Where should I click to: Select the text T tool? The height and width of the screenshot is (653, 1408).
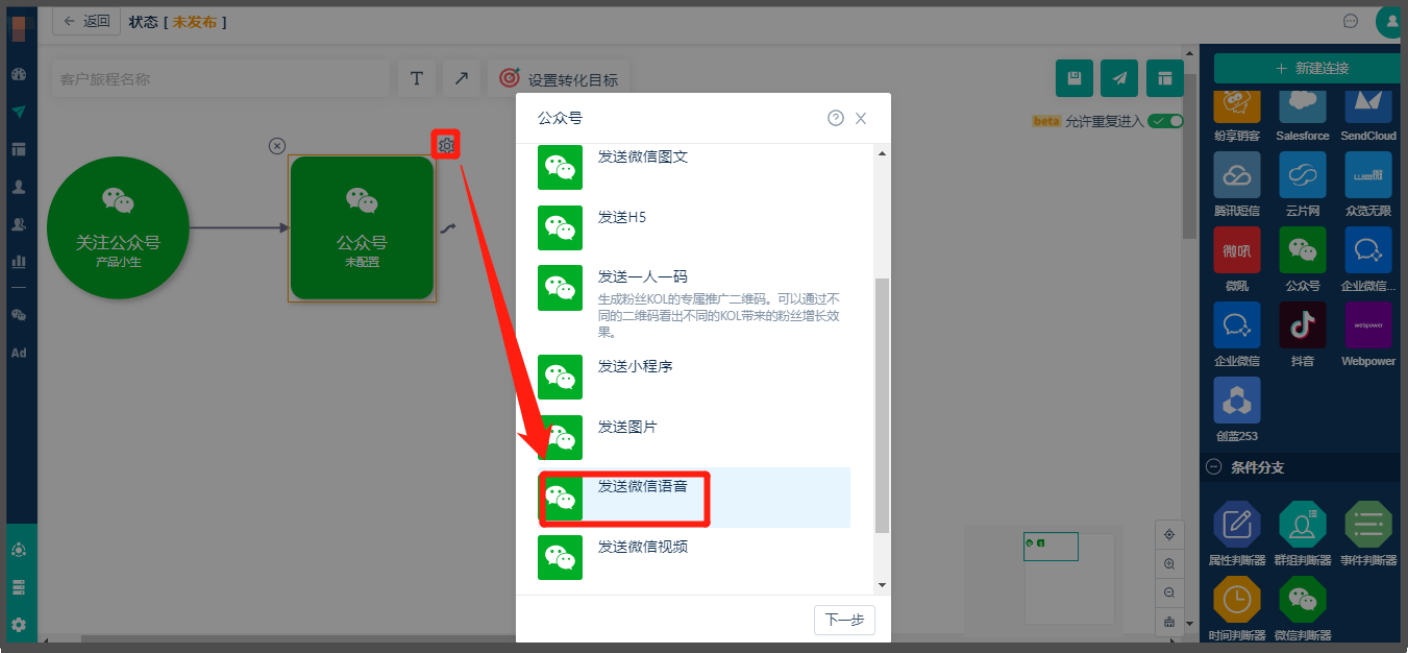417,79
